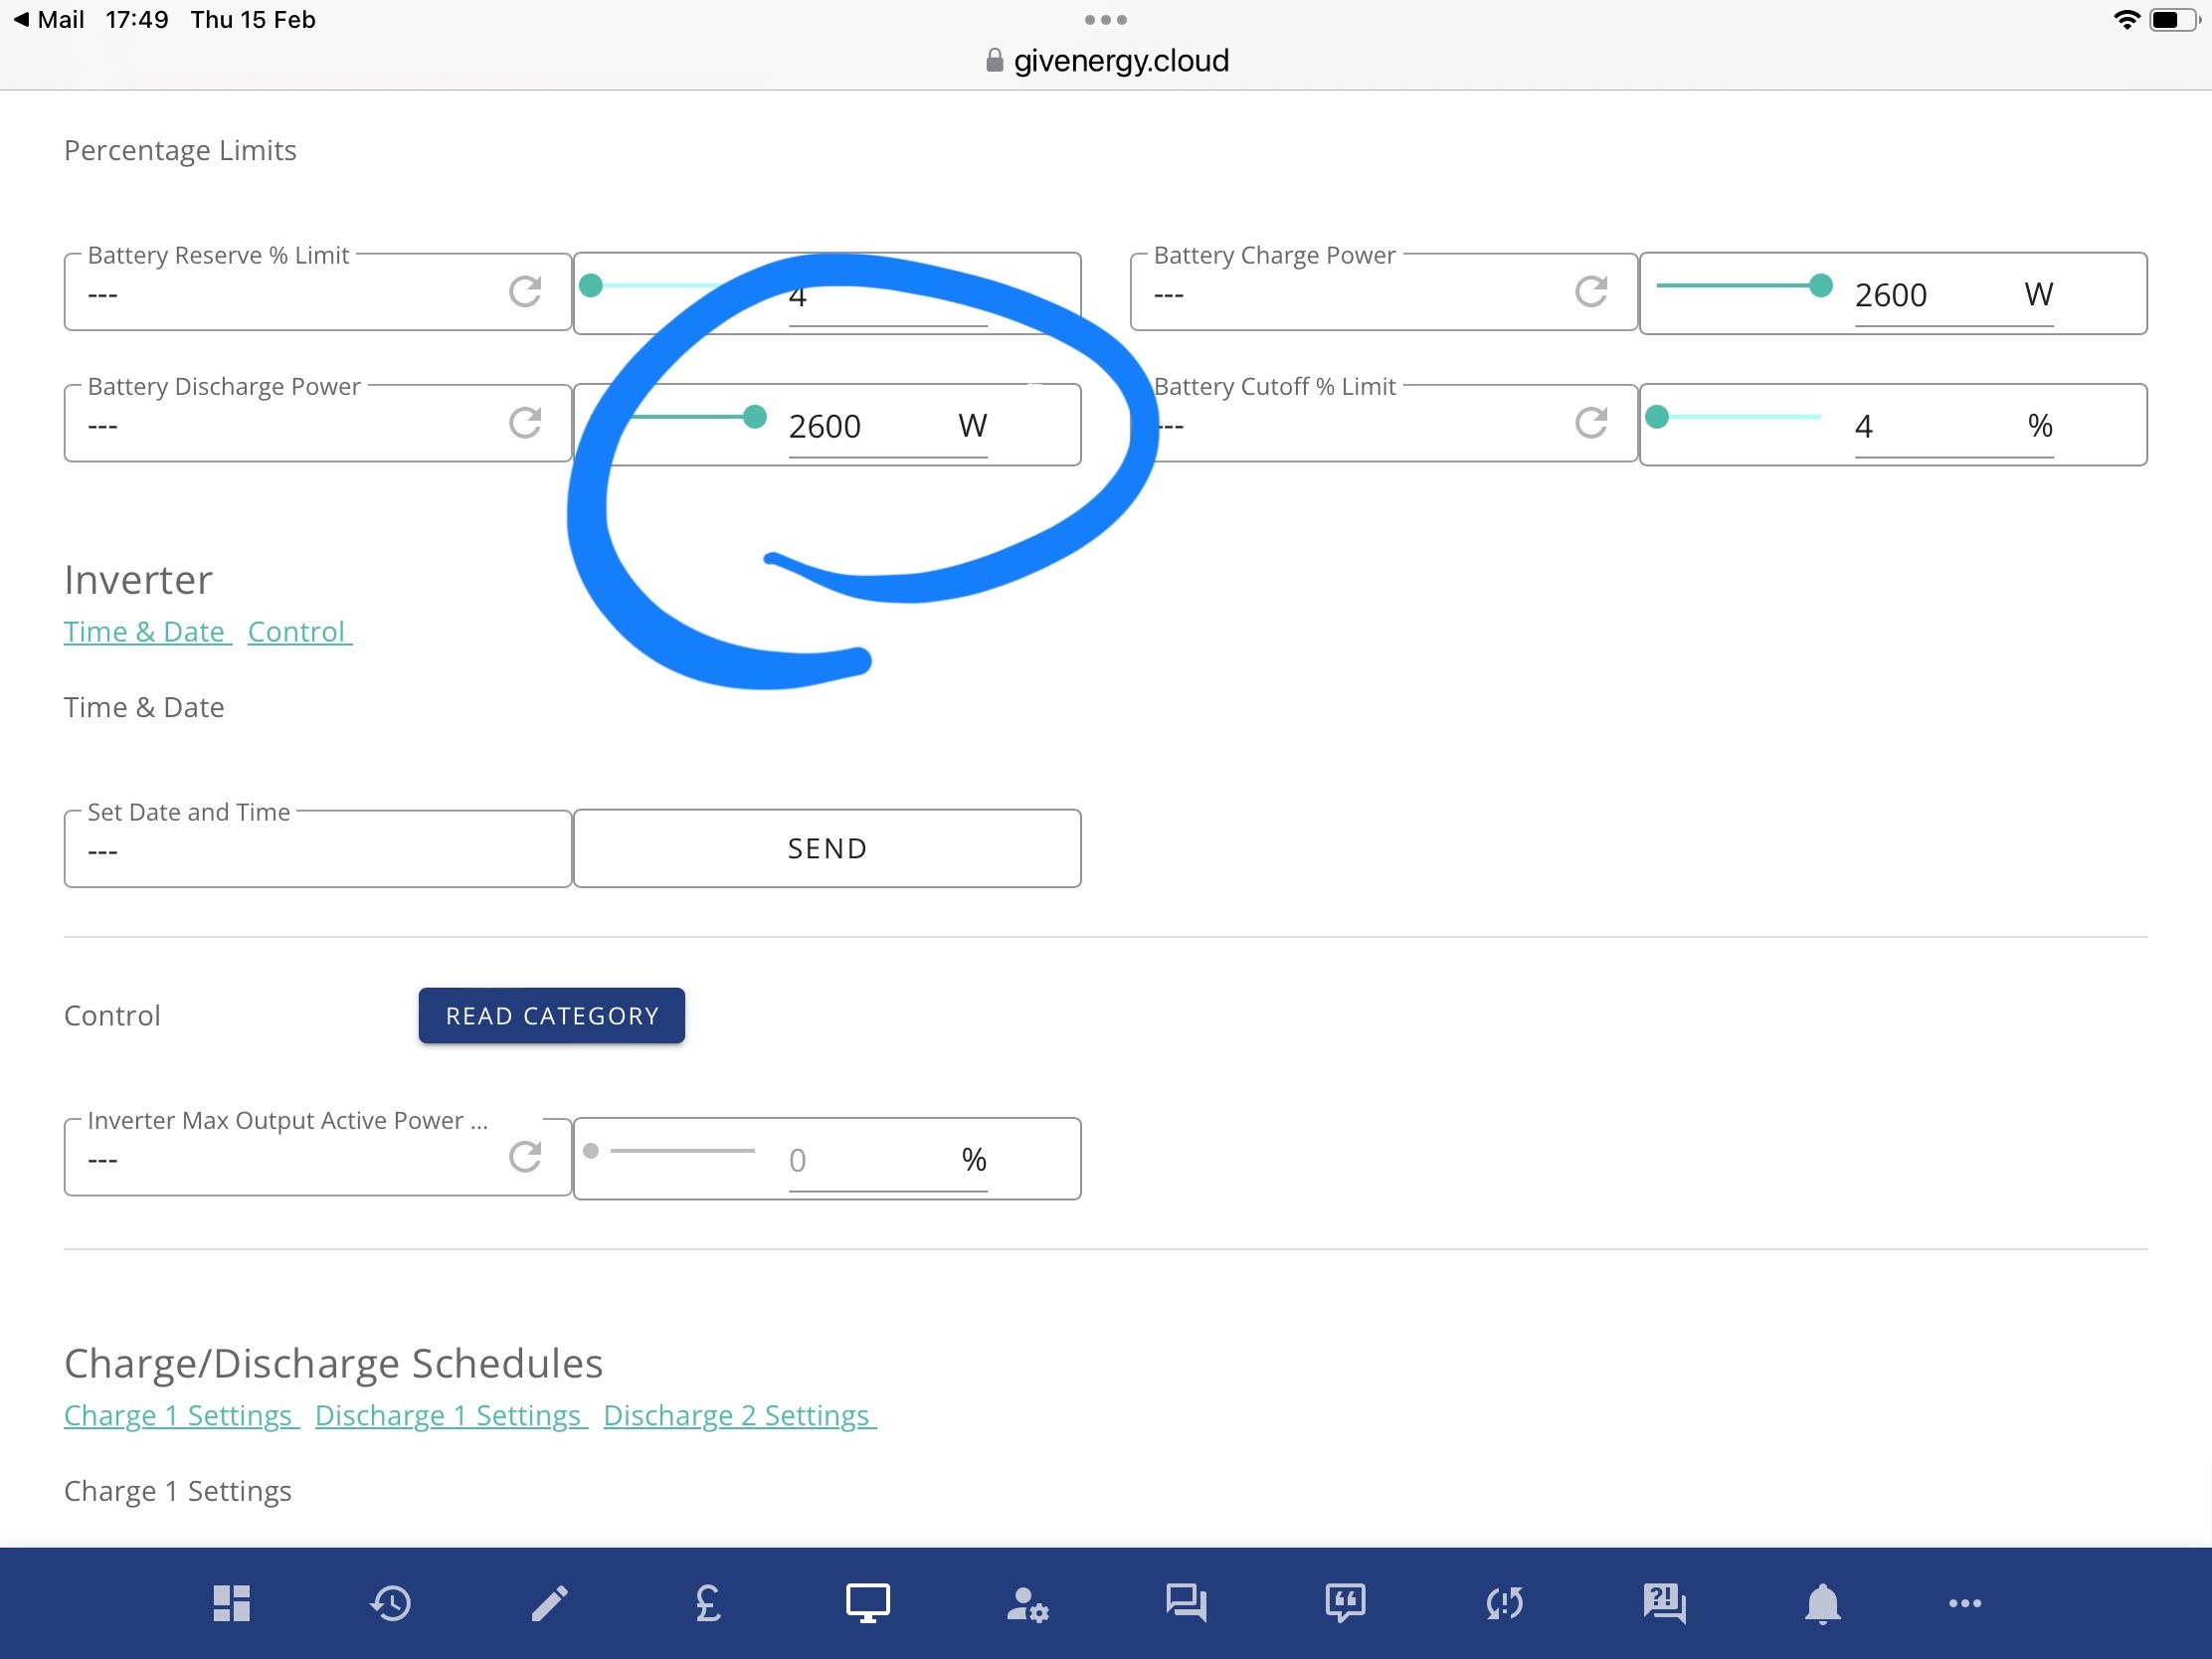
Task: Tap the givenergy.cloud address bar
Action: (1106, 61)
